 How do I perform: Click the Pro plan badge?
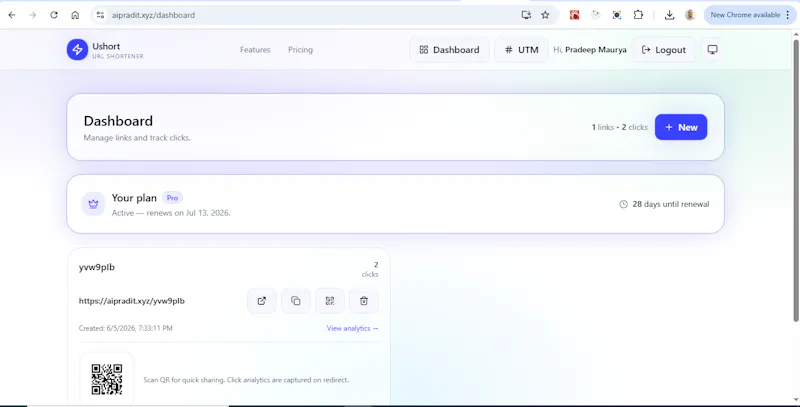click(172, 198)
